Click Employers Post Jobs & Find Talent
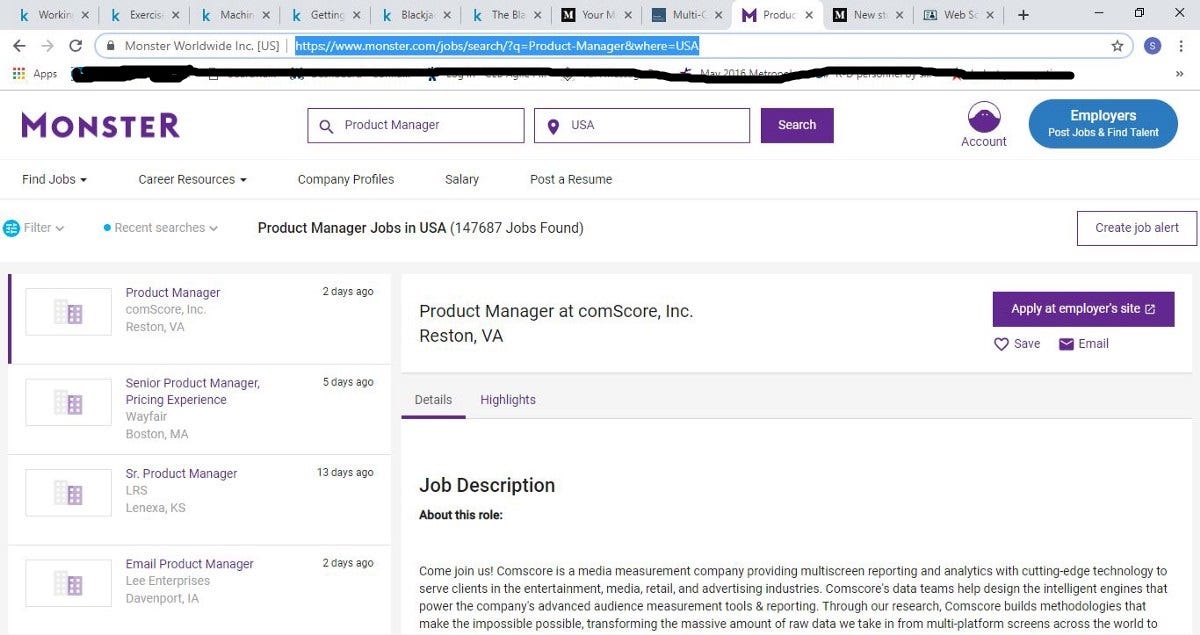 pos(1103,124)
